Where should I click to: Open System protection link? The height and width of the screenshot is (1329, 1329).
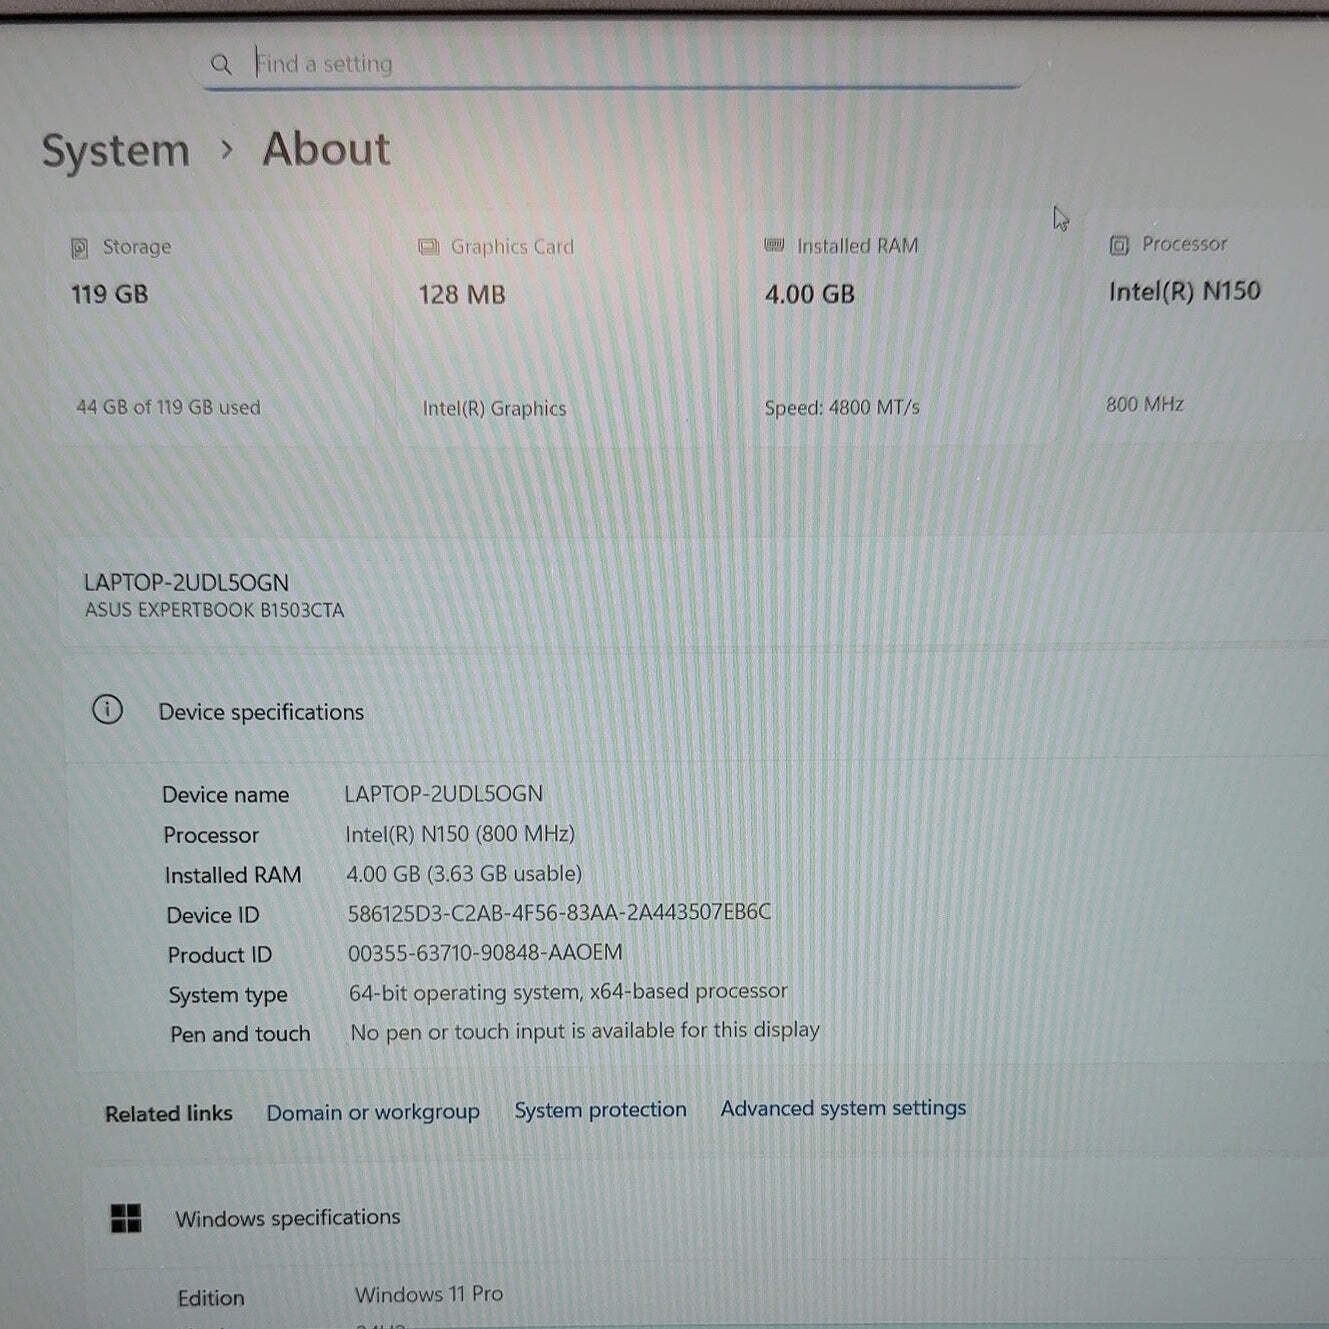pos(601,1110)
